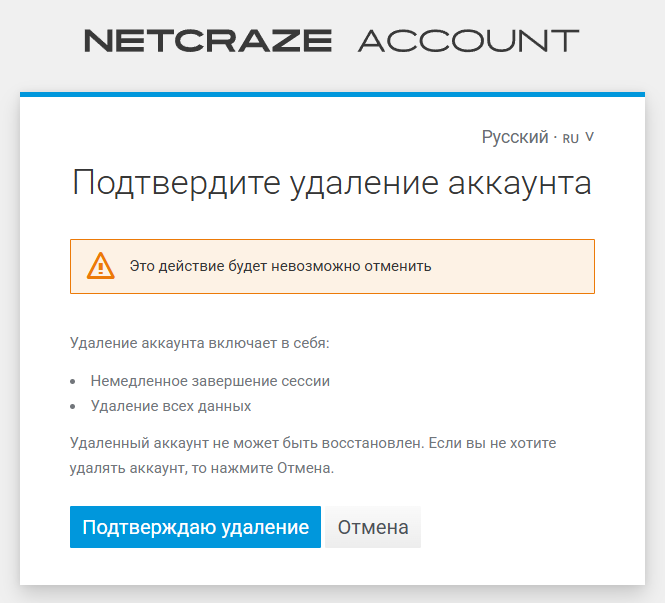Click the blue top border of card
Image resolution: width=665 pixels, height=603 pixels.
coord(332,95)
